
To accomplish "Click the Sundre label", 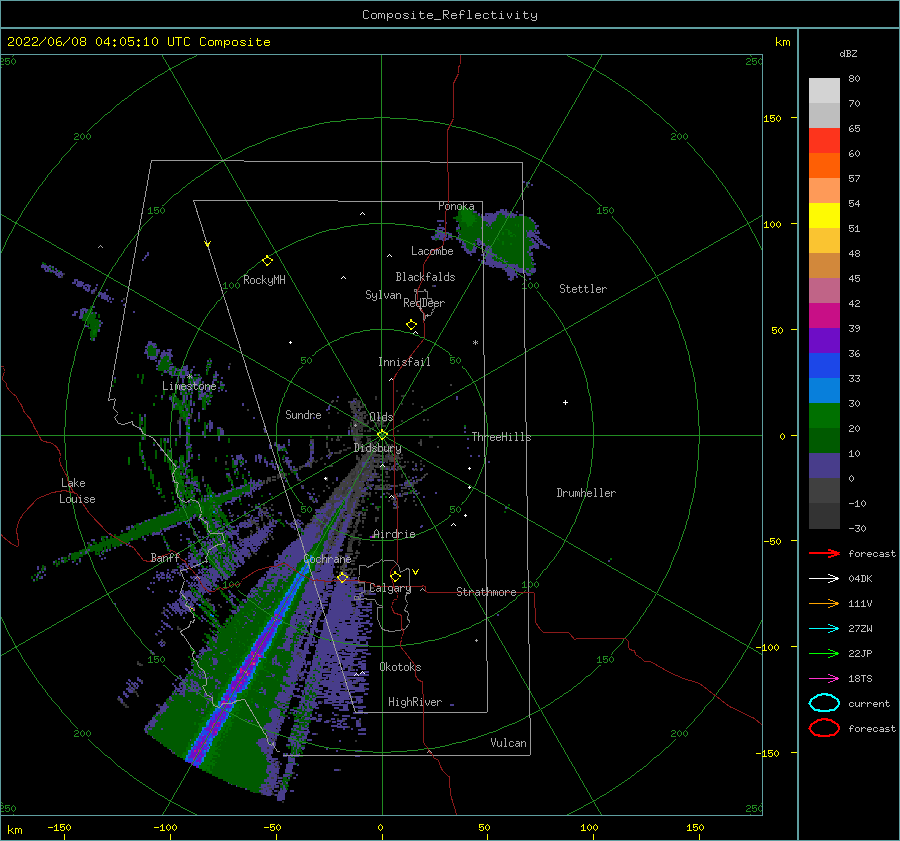I will point(303,414).
